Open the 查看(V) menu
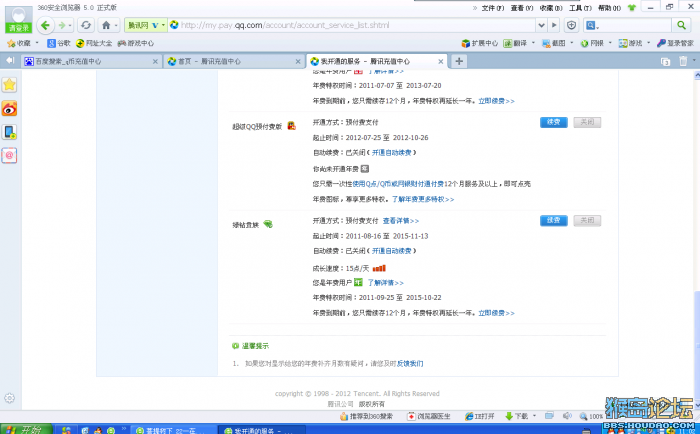 point(522,8)
